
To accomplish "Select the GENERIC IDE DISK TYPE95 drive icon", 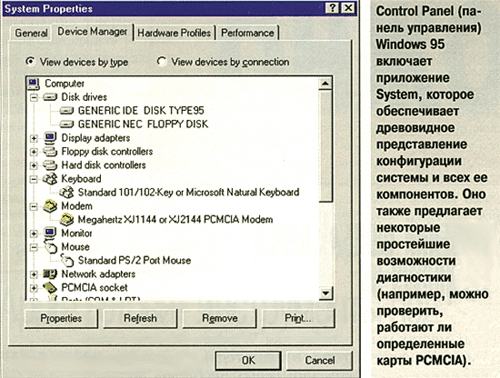I will pyautogui.click(x=67, y=111).
